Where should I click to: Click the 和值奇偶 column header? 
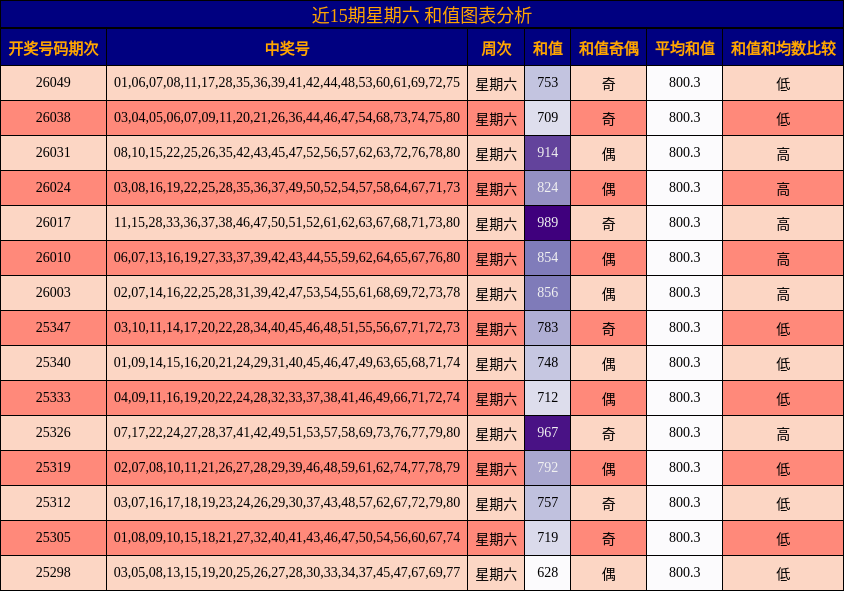[x=609, y=45]
